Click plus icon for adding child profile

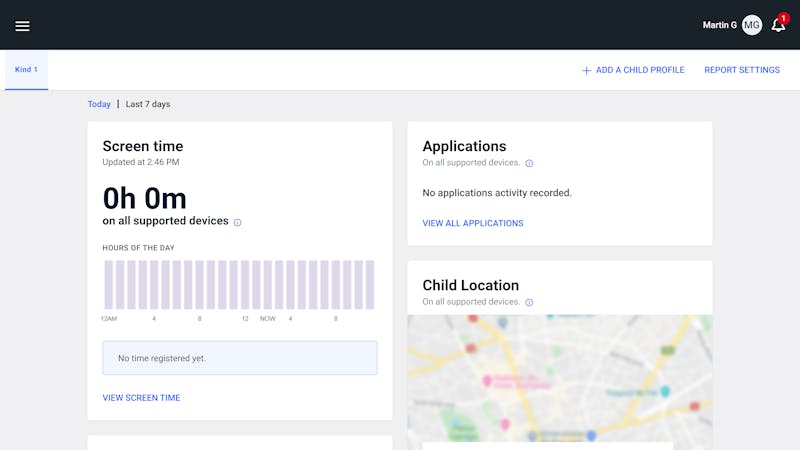[x=586, y=71]
